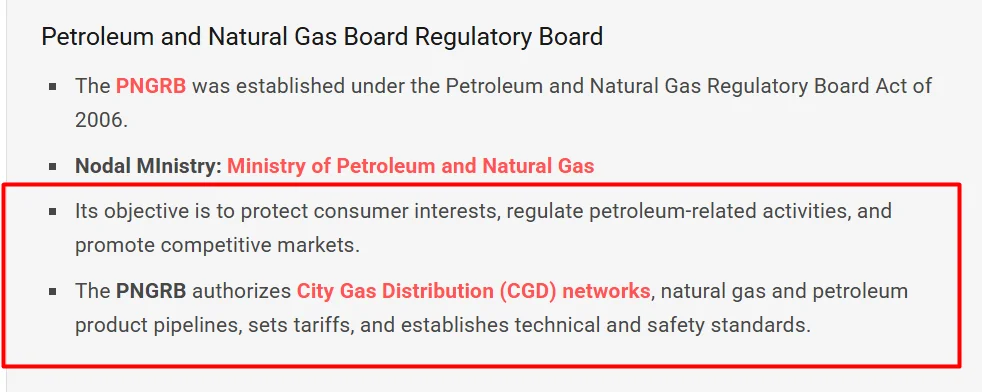Open Ministry of Petroleum and Natural Gas link
The image size is (982, 392).
pyautogui.click(x=411, y=166)
